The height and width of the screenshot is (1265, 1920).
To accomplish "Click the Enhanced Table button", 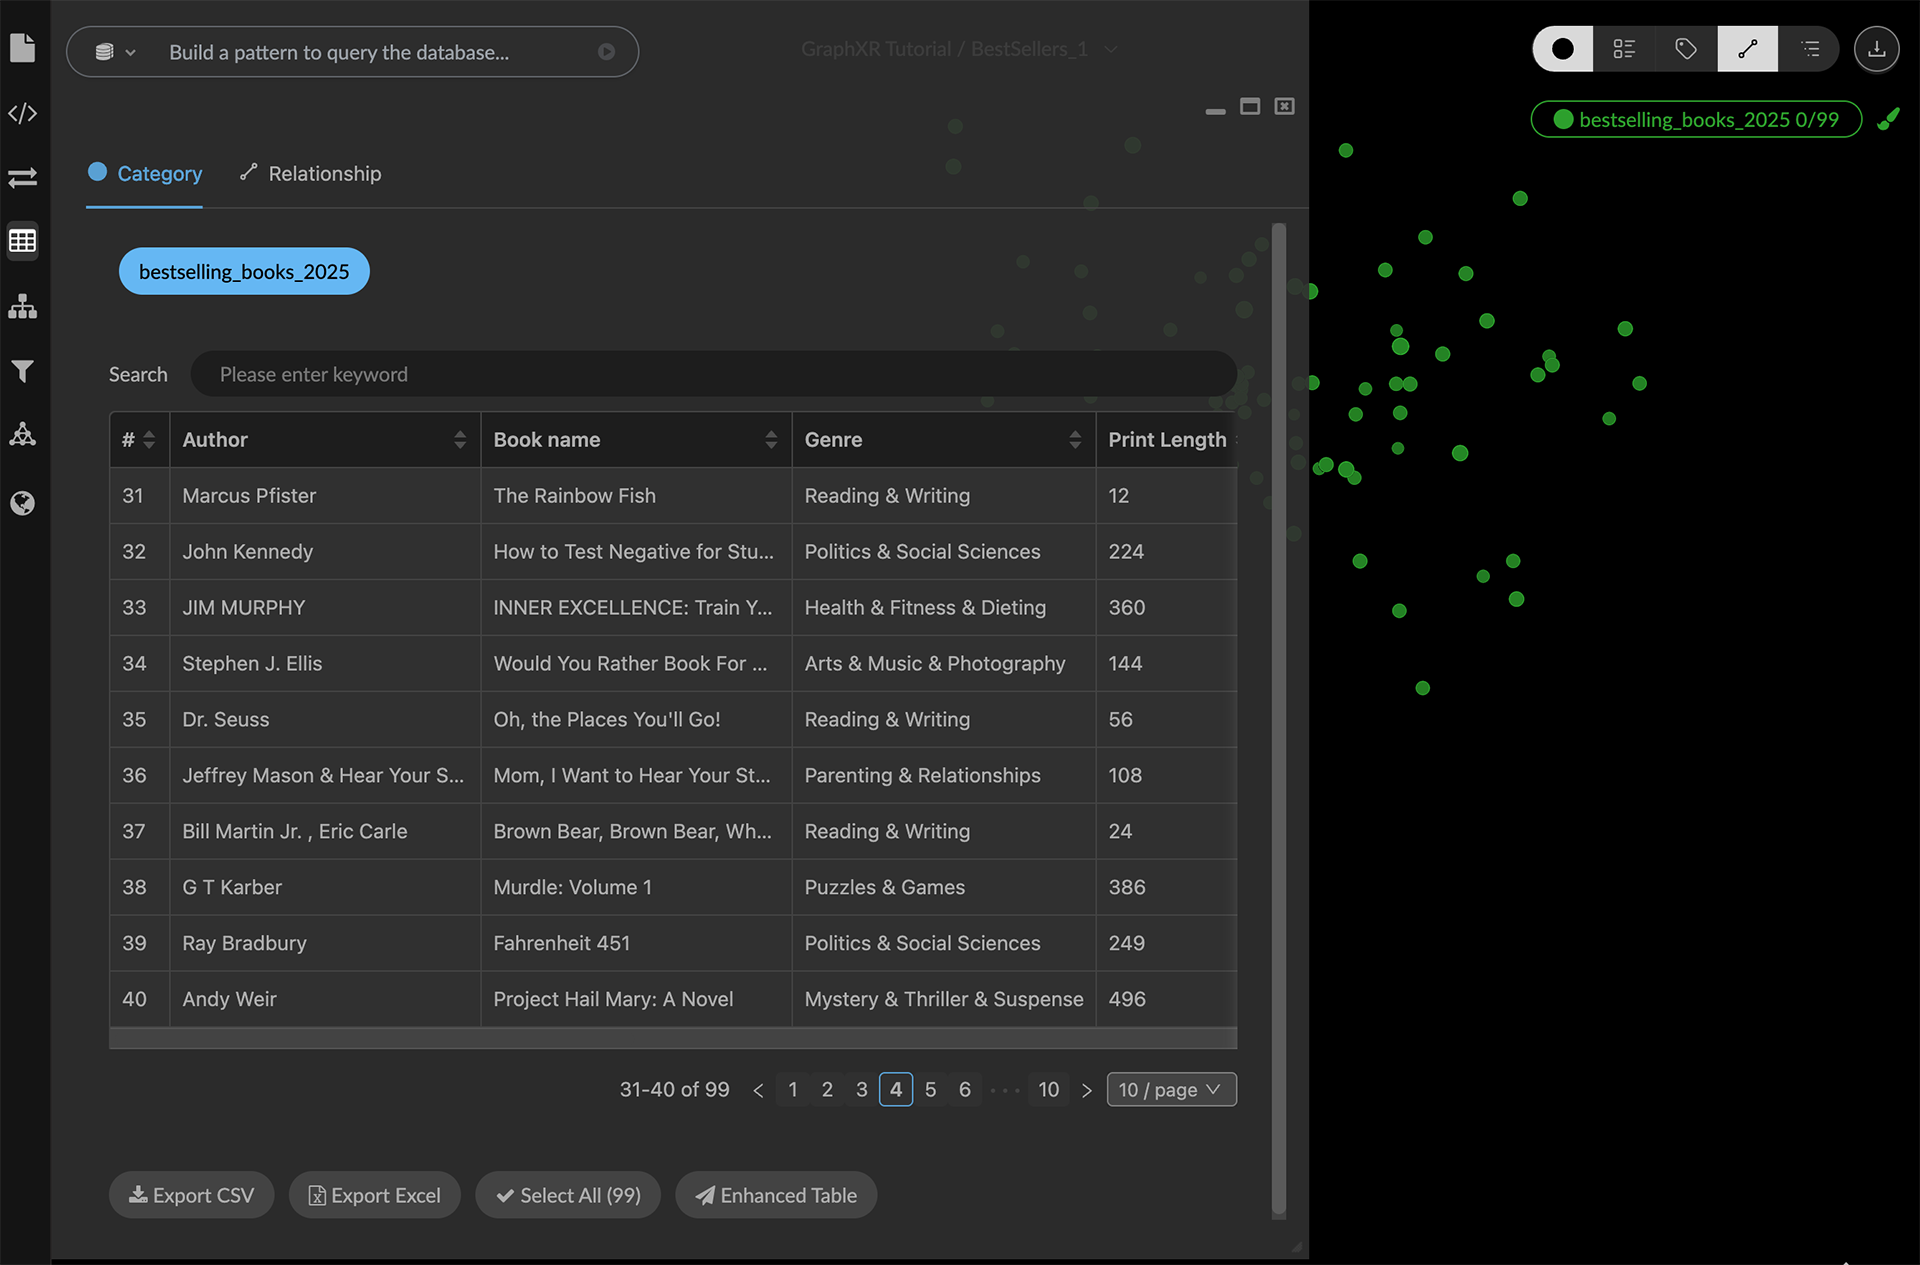I will tap(776, 1195).
